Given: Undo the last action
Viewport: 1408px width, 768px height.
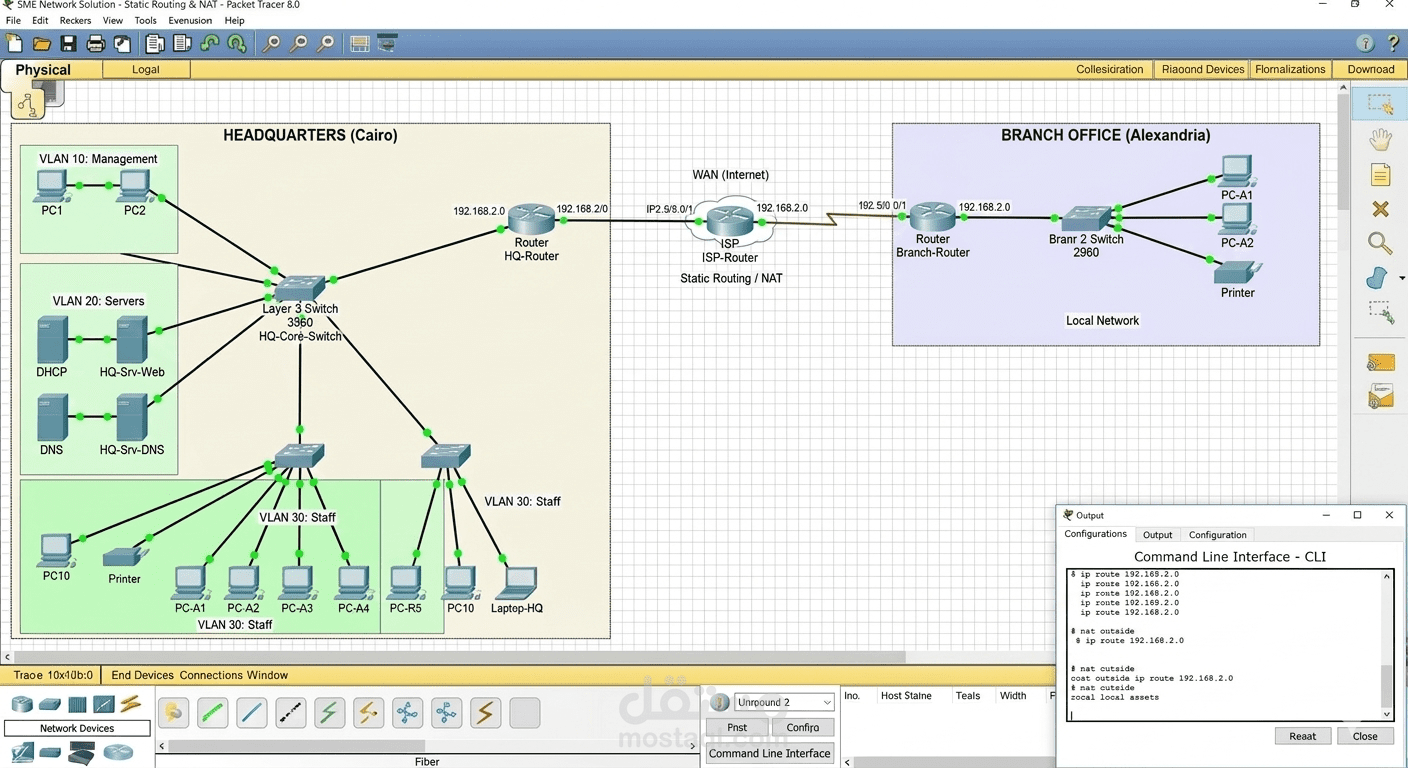Looking at the screenshot, I should [x=209, y=43].
